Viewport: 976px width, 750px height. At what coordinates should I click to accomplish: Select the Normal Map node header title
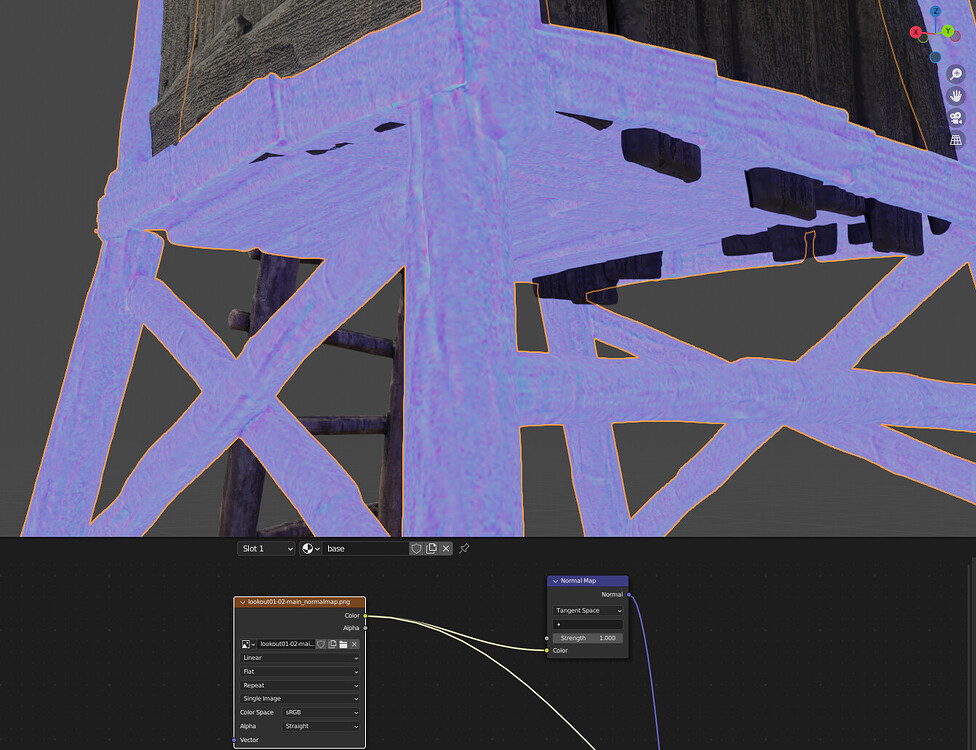tap(578, 581)
